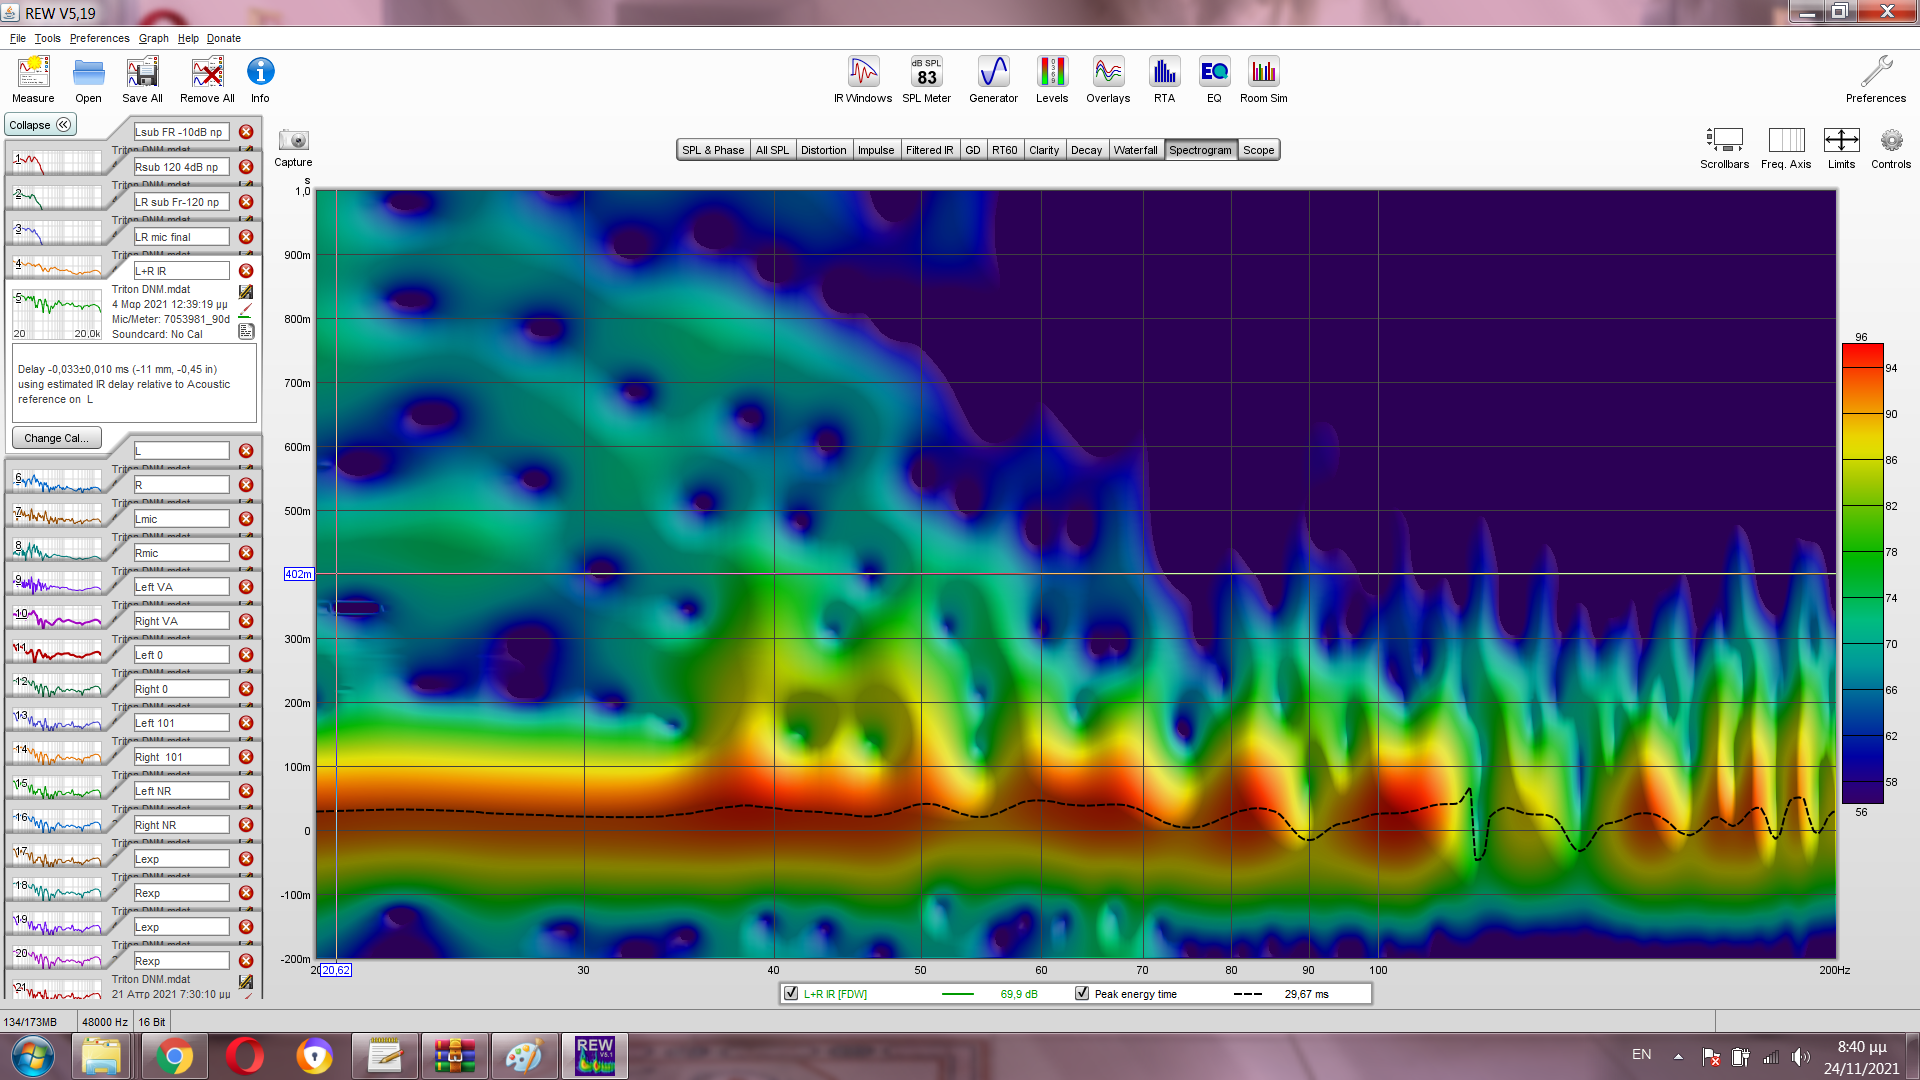The width and height of the screenshot is (1920, 1080).
Task: Toggle Peak energy time checkbox
Action: click(1082, 994)
